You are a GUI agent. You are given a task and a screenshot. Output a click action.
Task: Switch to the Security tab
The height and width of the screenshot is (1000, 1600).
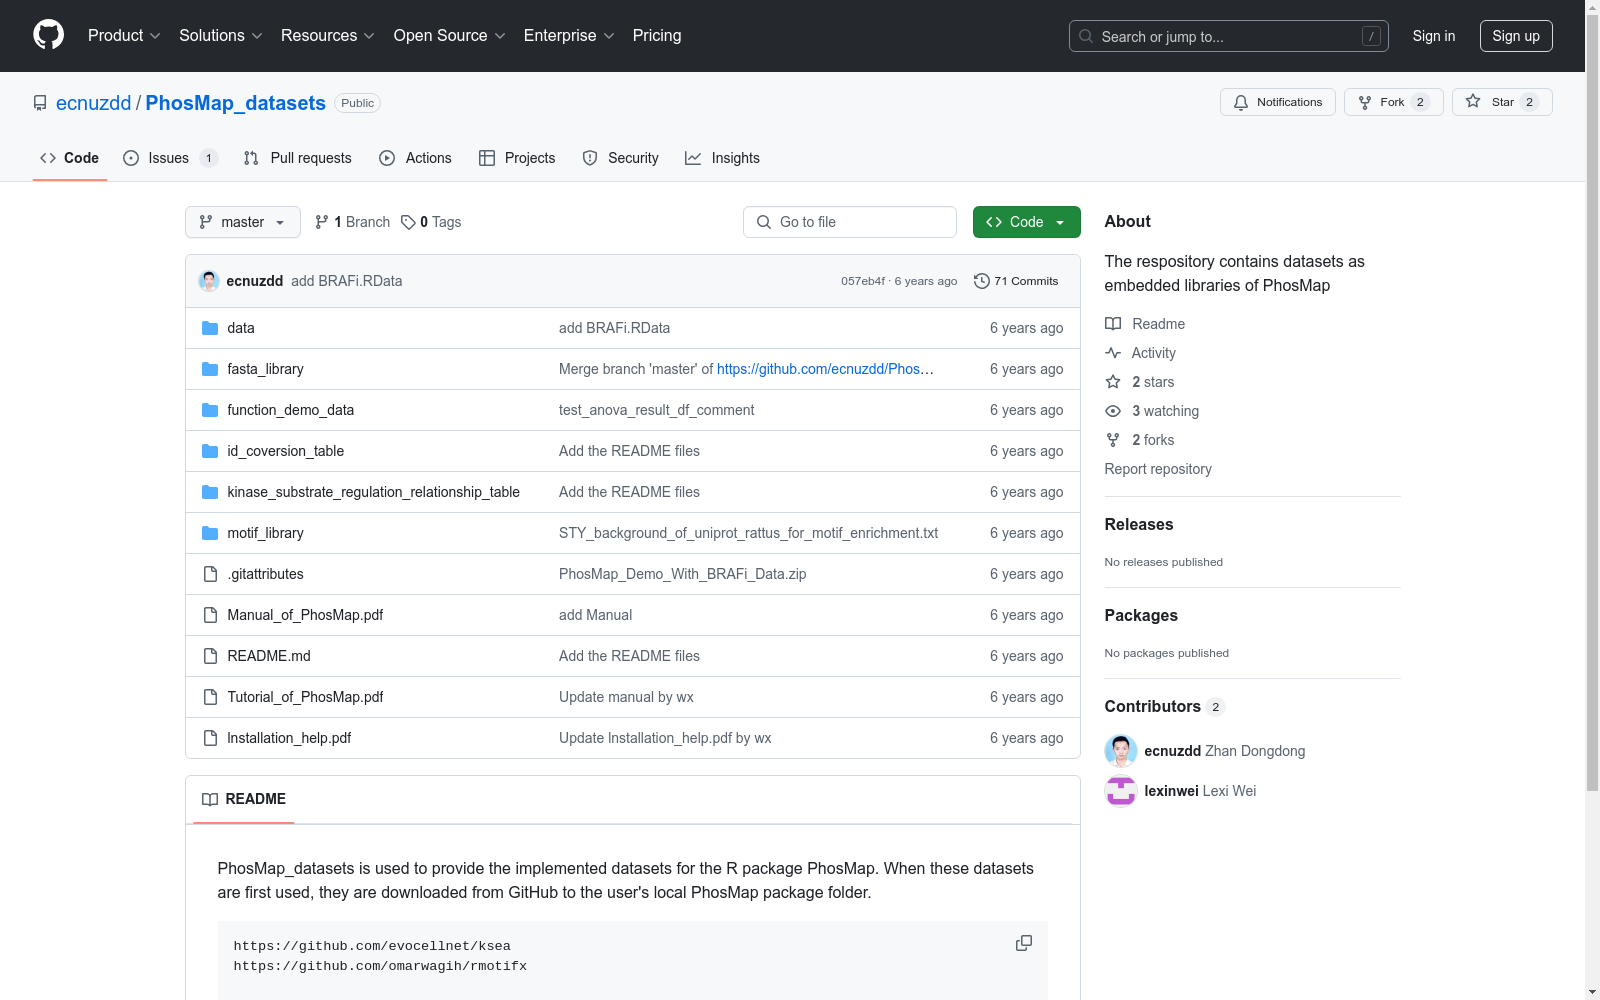pyautogui.click(x=621, y=158)
